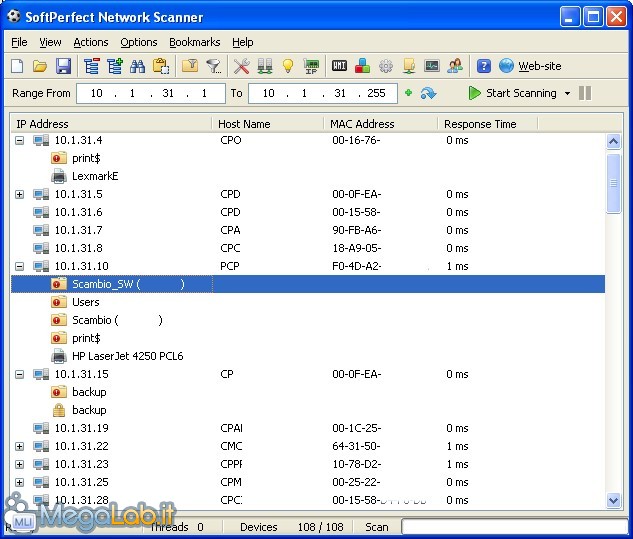Open the File menu

[19, 42]
